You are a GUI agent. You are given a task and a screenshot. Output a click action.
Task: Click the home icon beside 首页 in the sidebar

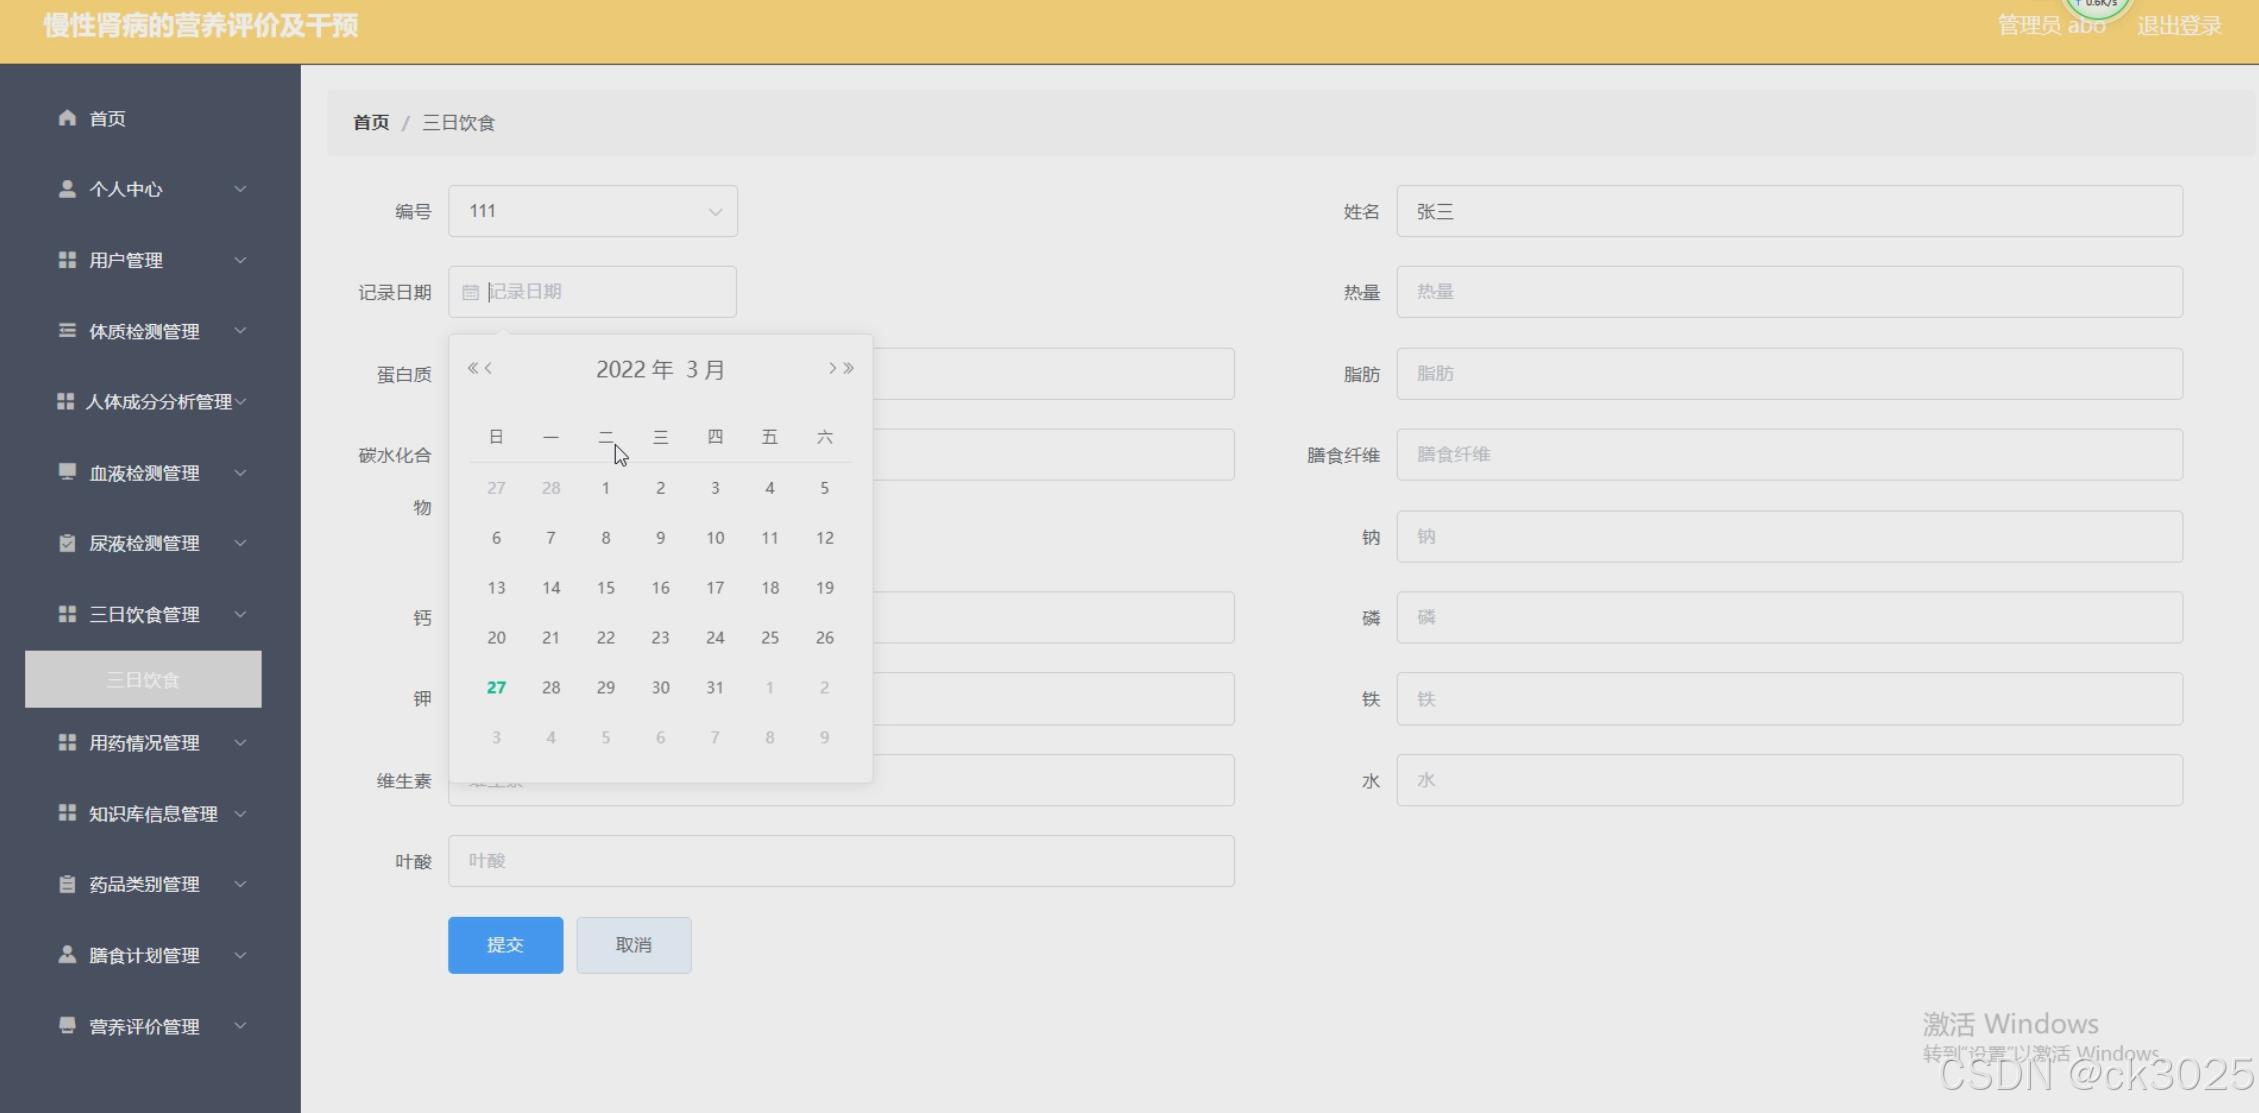(x=67, y=118)
